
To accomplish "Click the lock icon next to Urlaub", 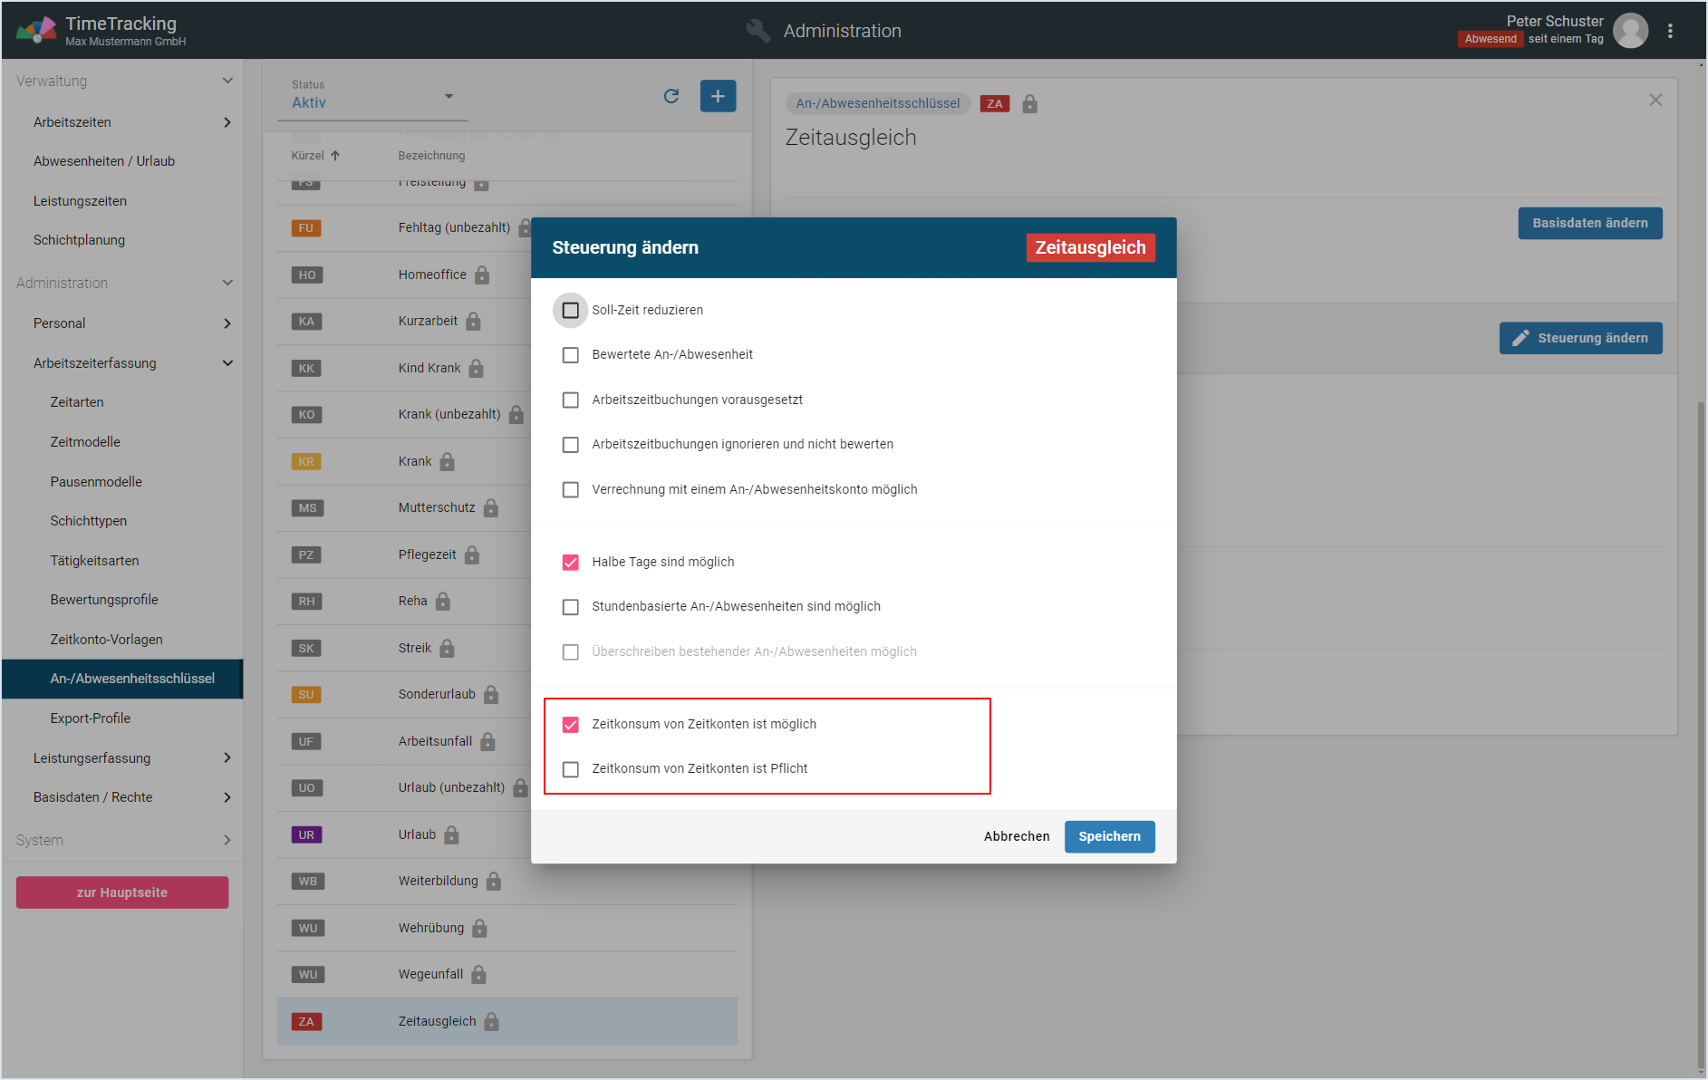I will 452,835.
